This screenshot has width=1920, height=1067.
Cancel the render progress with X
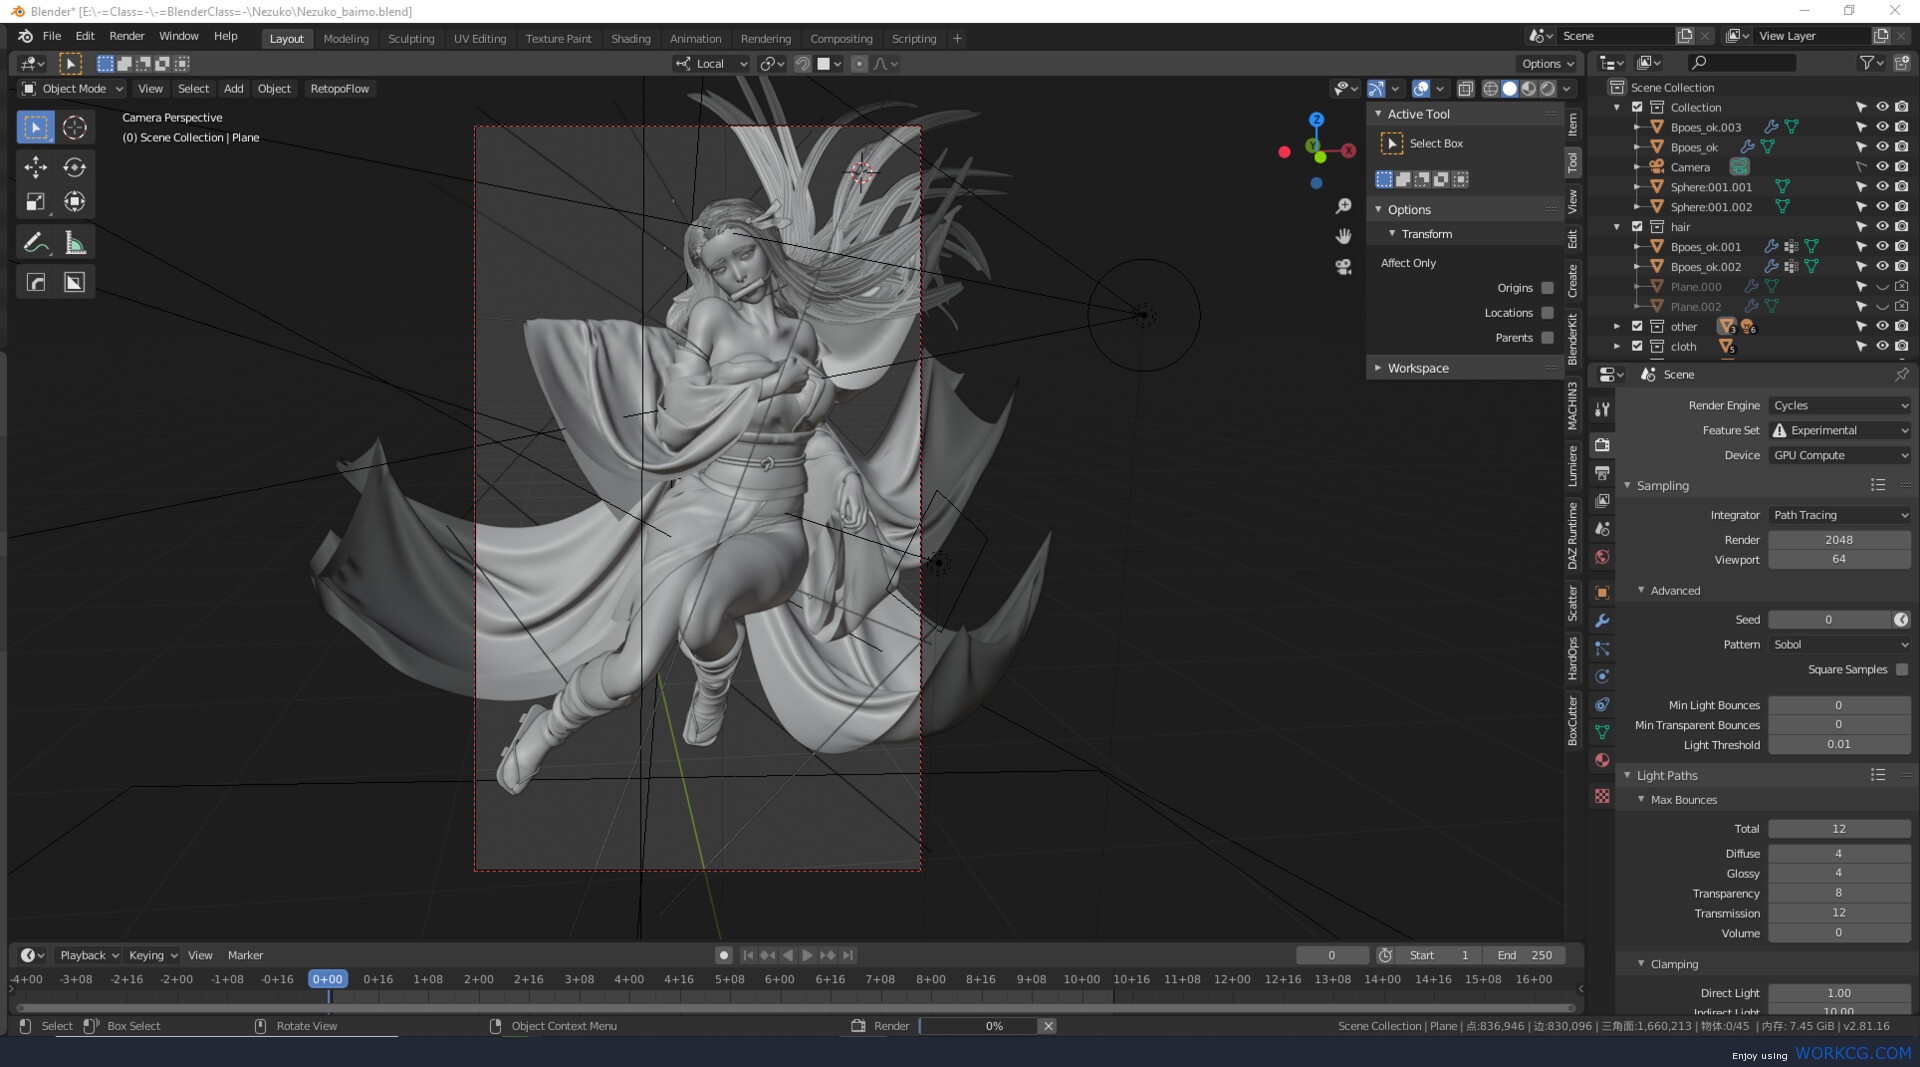(1048, 1026)
